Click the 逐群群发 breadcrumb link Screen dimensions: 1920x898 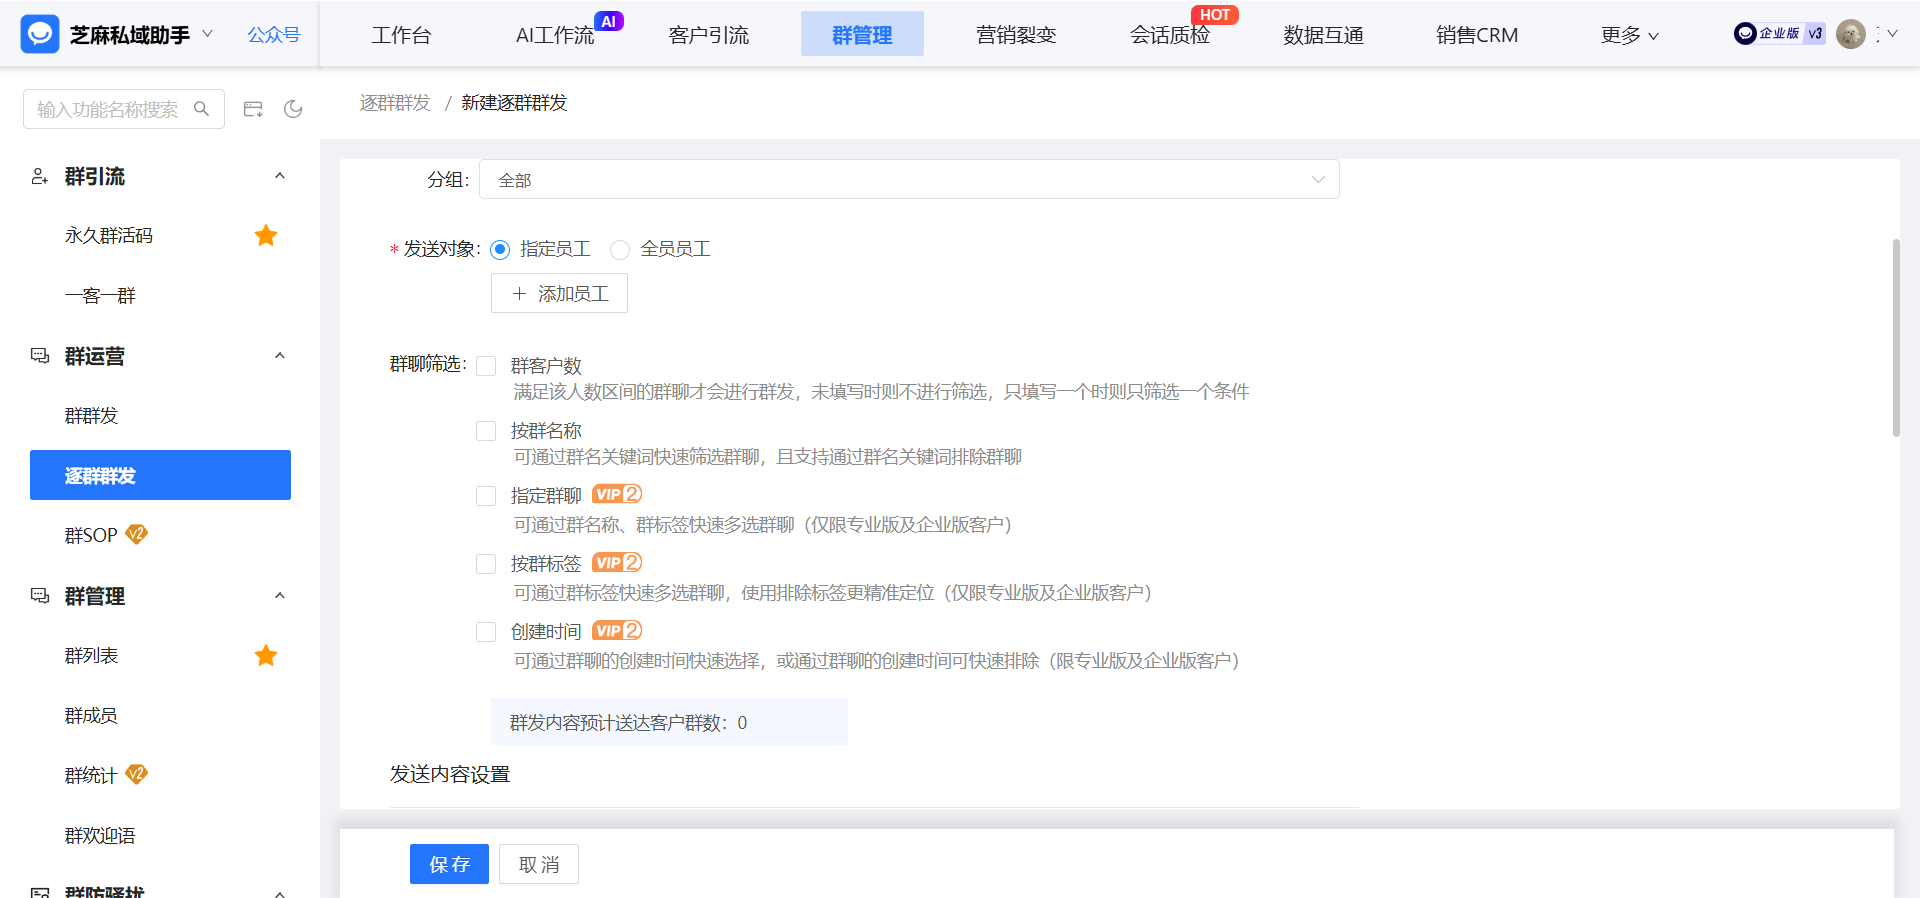click(x=395, y=103)
